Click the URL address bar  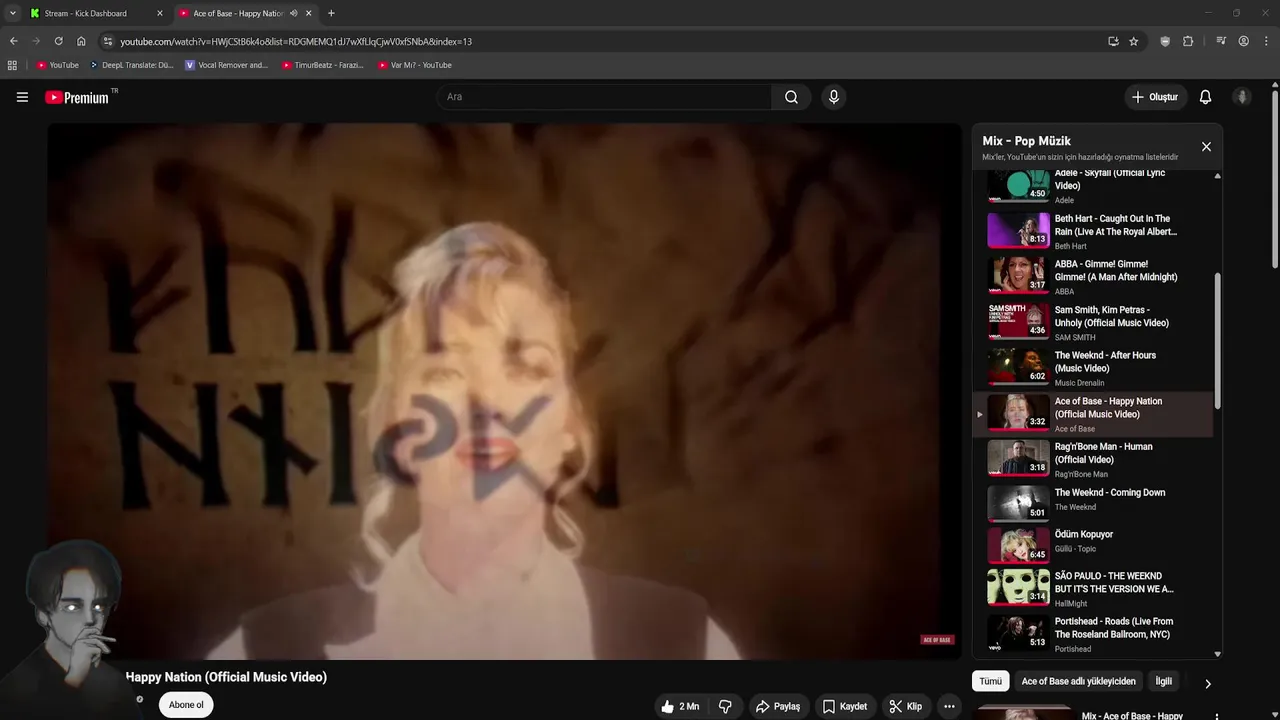(600, 41)
